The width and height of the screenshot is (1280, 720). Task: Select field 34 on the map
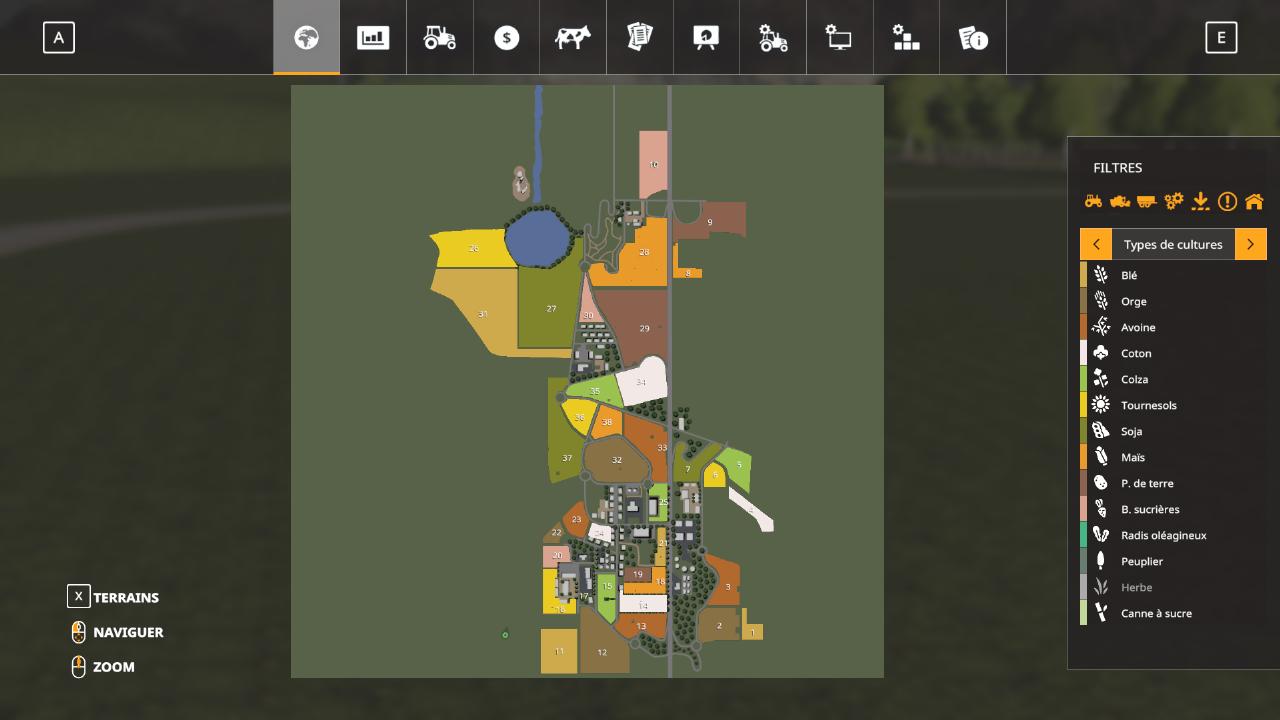[x=641, y=382]
